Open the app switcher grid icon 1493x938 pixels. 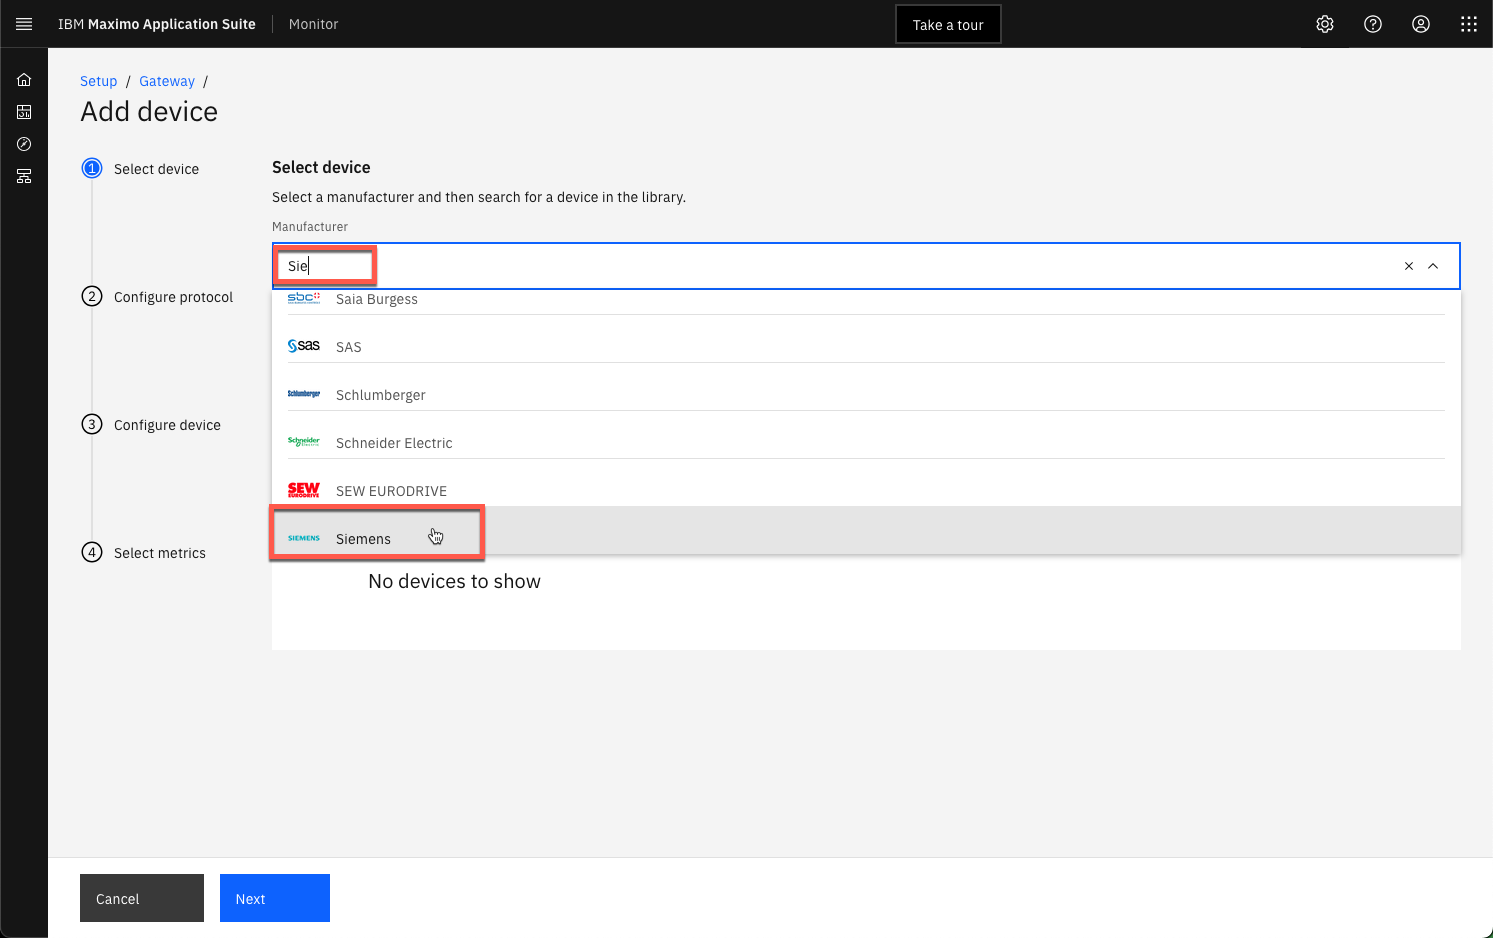pyautogui.click(x=1469, y=24)
